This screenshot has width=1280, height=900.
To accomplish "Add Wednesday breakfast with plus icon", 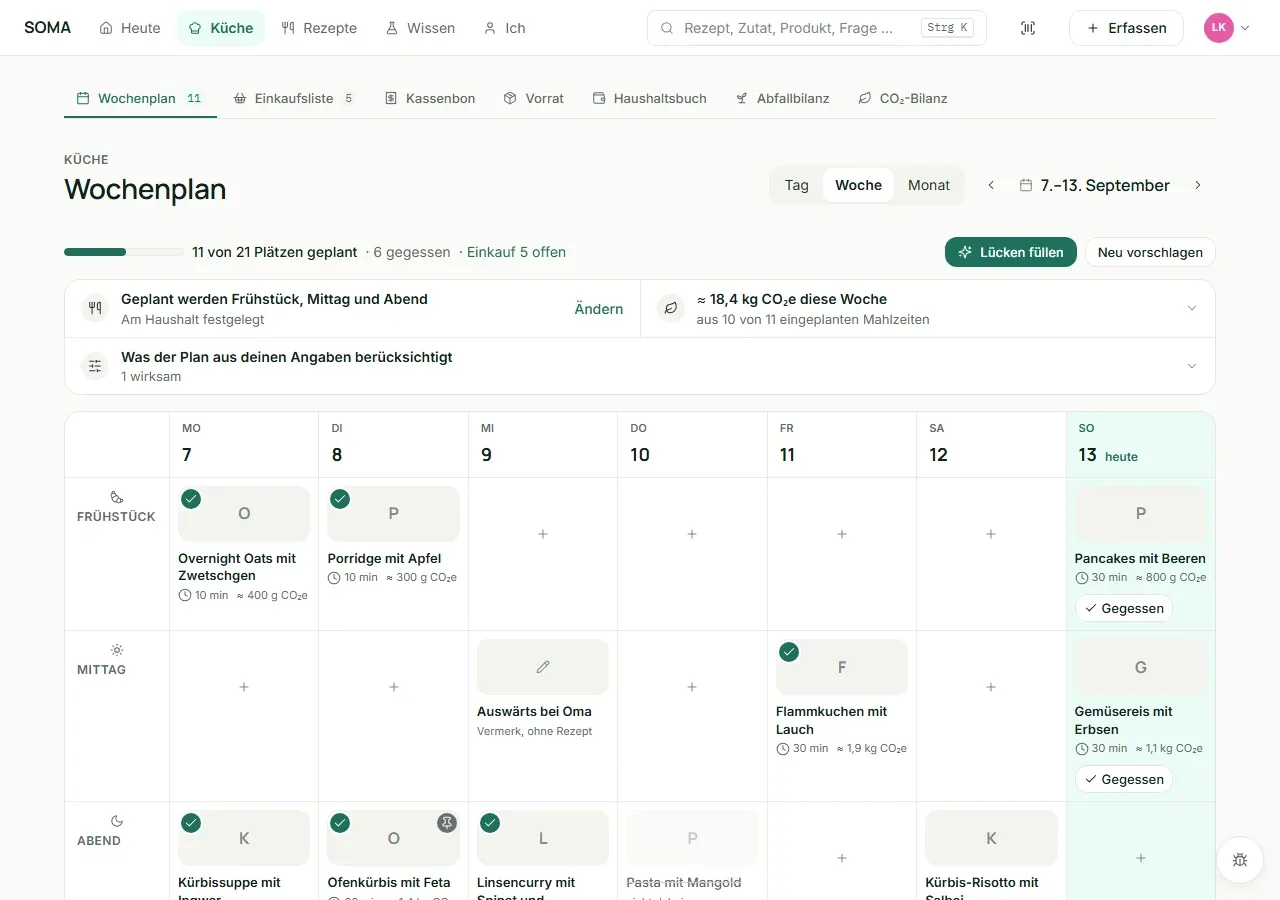I will point(543,534).
